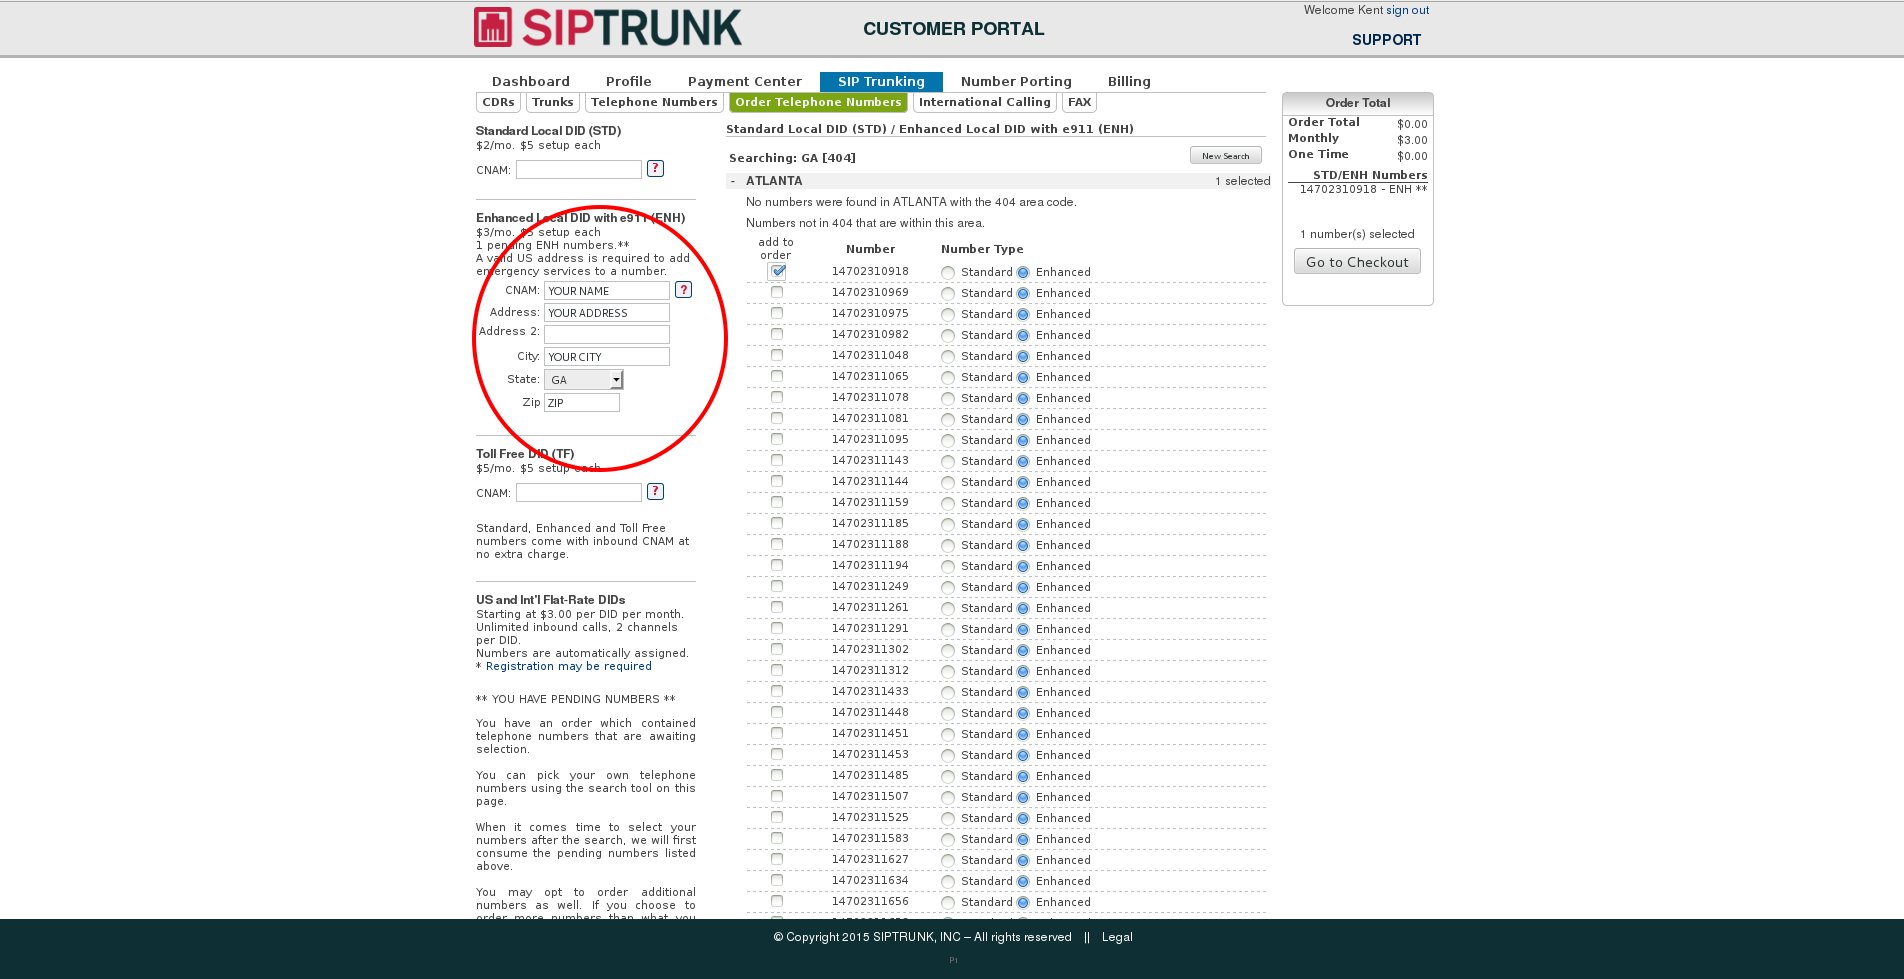Open the Number Porting tab
This screenshot has height=979, width=1904.
[x=1016, y=82]
